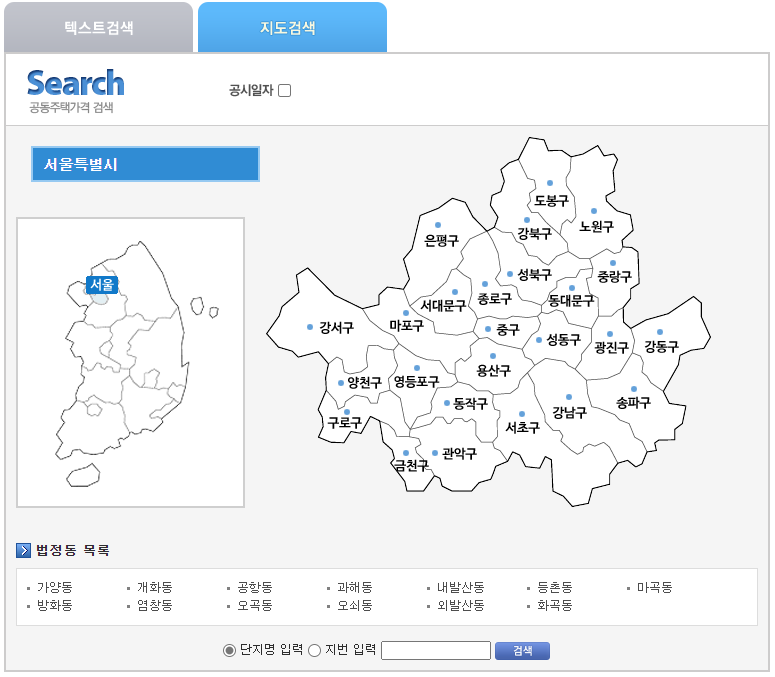Open 내발산동 in the dong list

460,587
